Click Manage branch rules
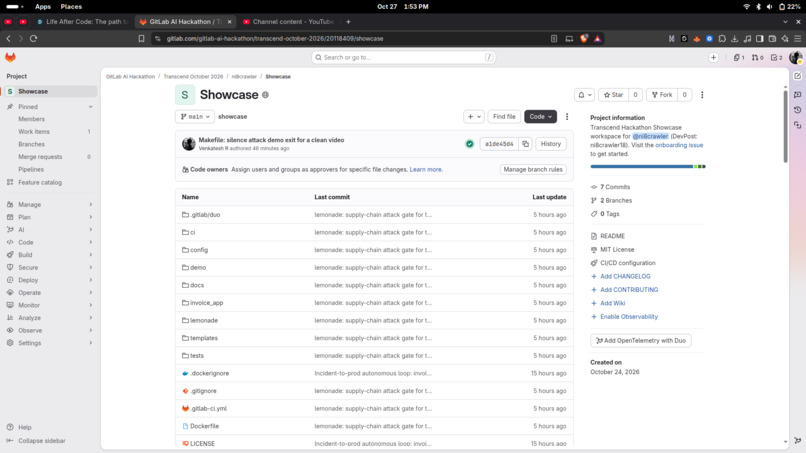 [533, 170]
